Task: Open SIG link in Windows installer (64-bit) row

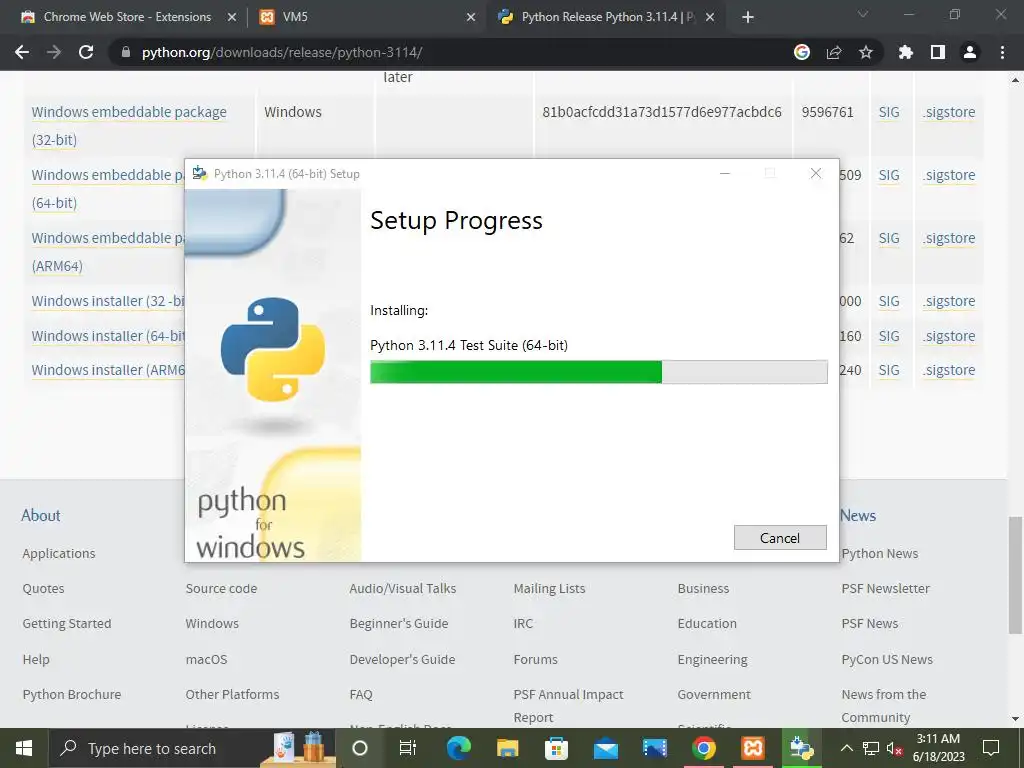Action: pyautogui.click(x=889, y=336)
